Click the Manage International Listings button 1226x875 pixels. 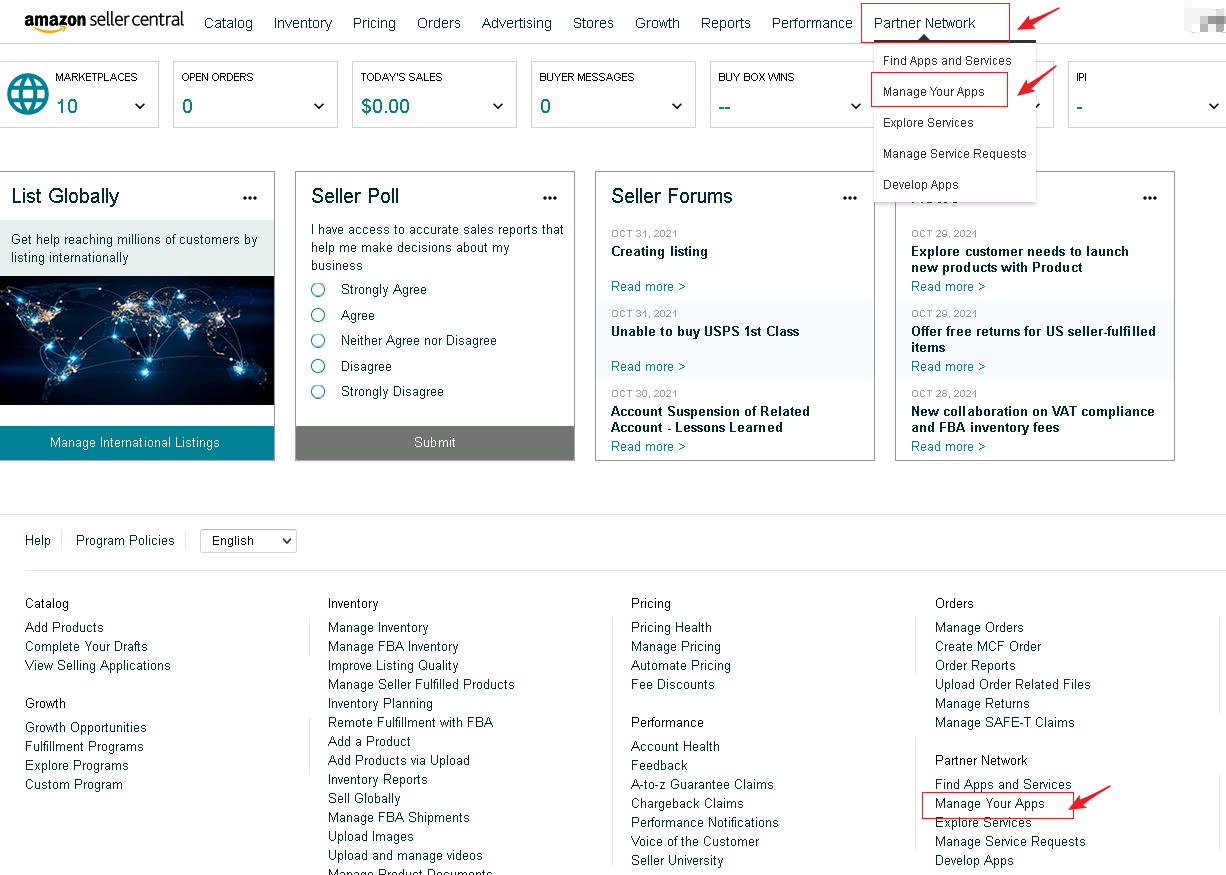click(135, 442)
